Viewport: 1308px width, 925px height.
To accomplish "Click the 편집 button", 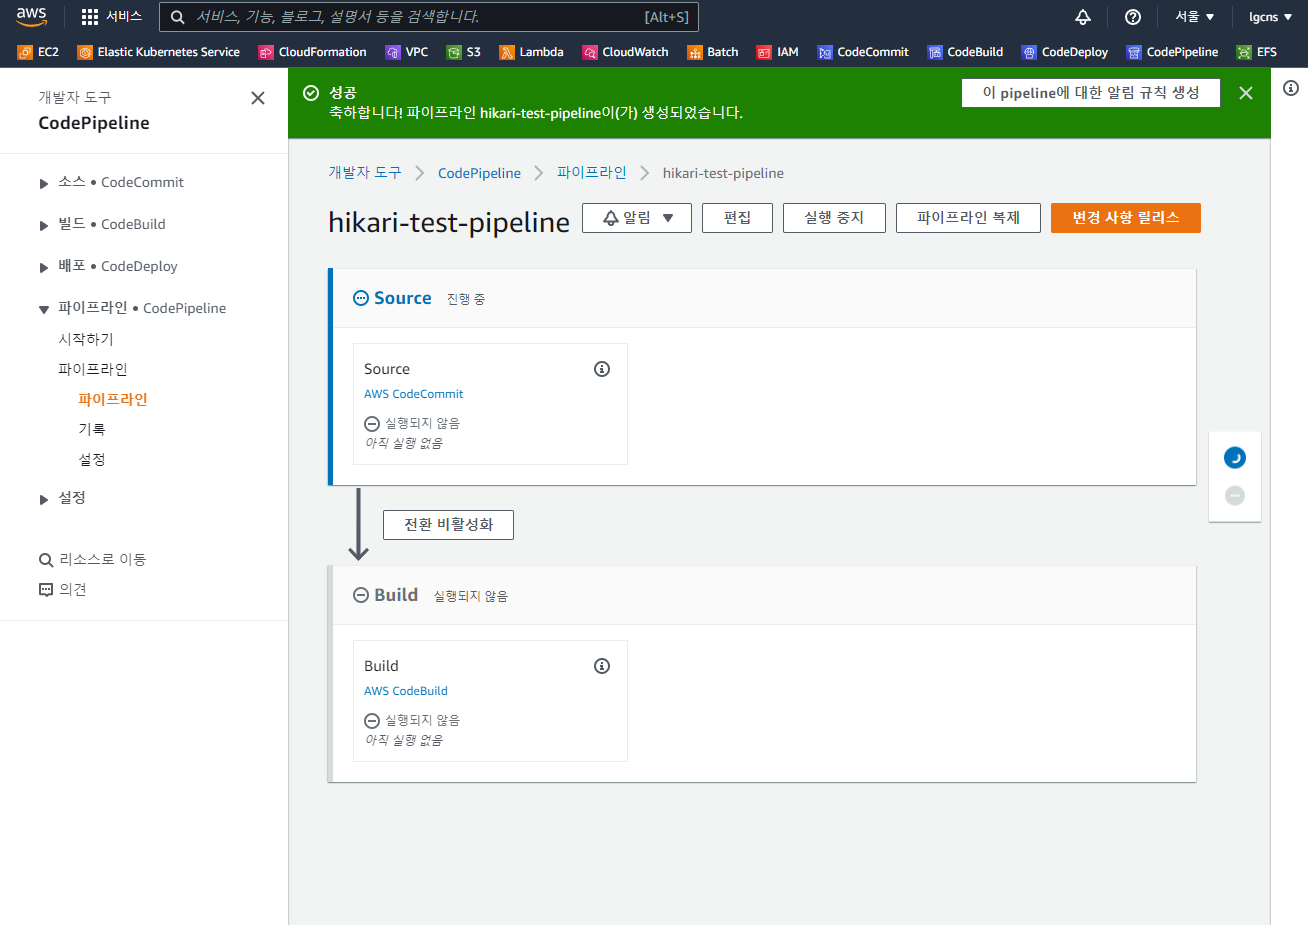I will click(737, 218).
